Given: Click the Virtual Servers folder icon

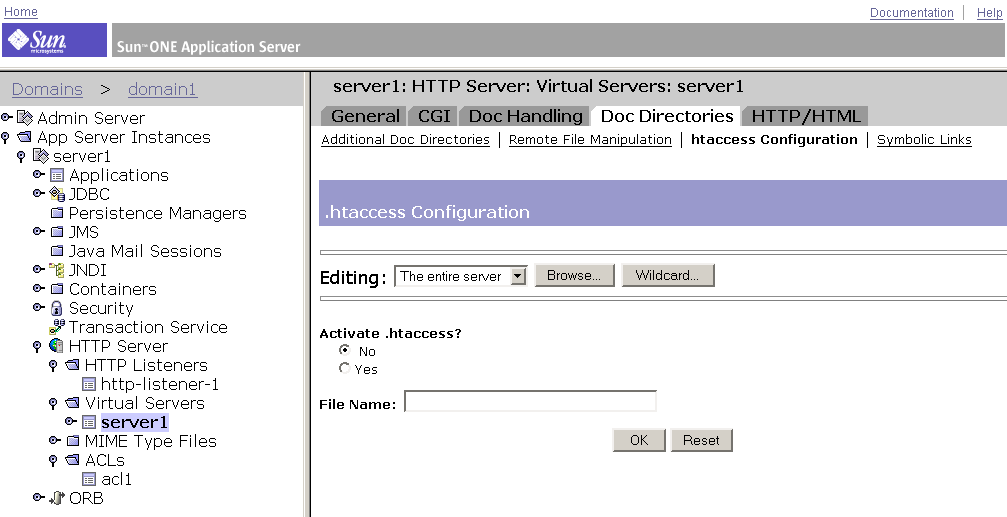Looking at the screenshot, I should tap(73, 403).
